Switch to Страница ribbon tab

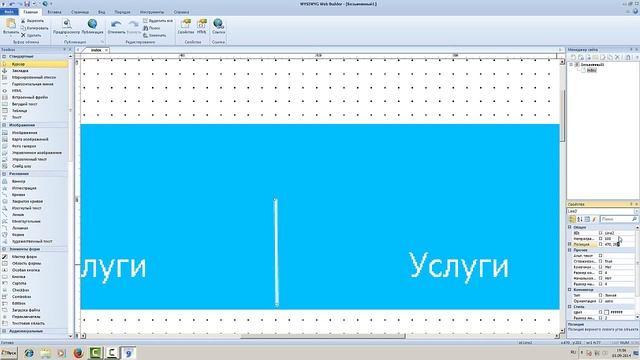[x=80, y=12]
